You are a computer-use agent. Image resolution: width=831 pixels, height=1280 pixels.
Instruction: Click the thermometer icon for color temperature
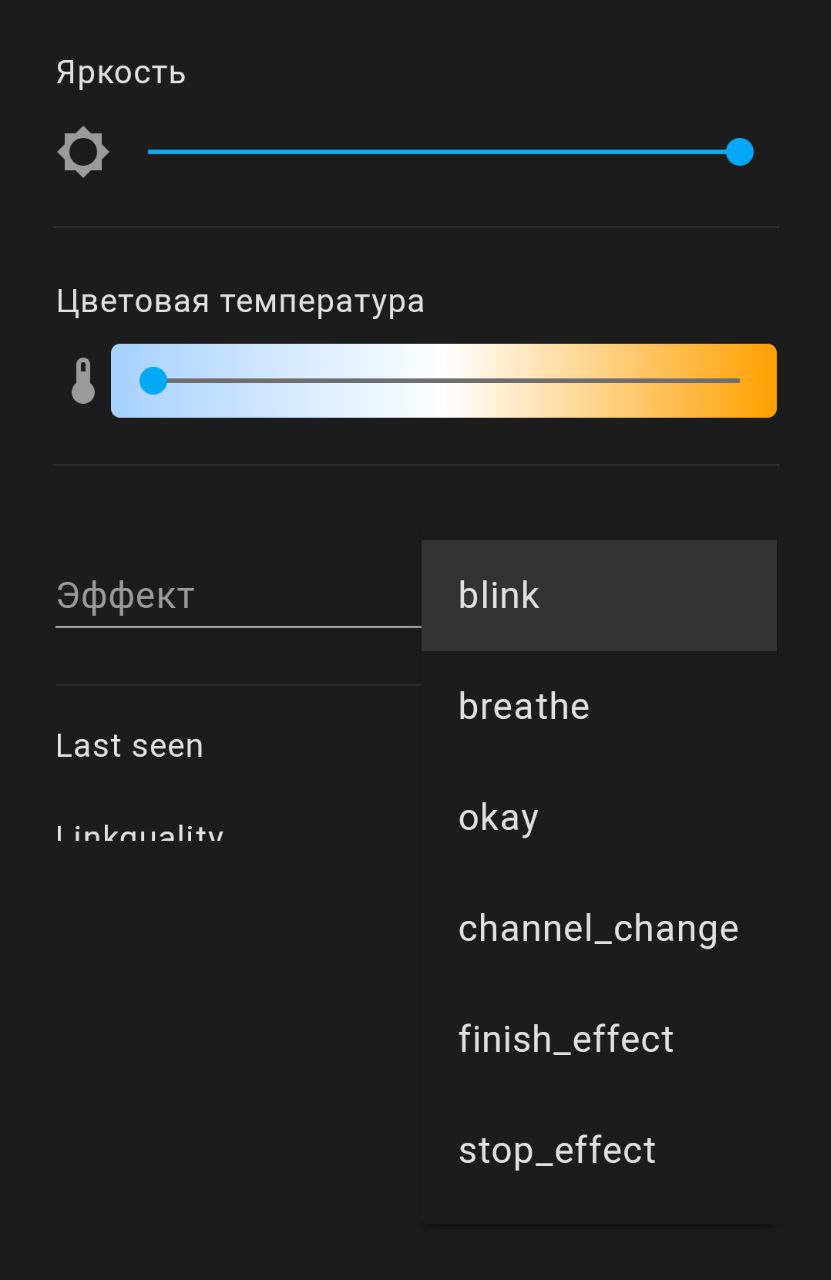tap(83, 381)
